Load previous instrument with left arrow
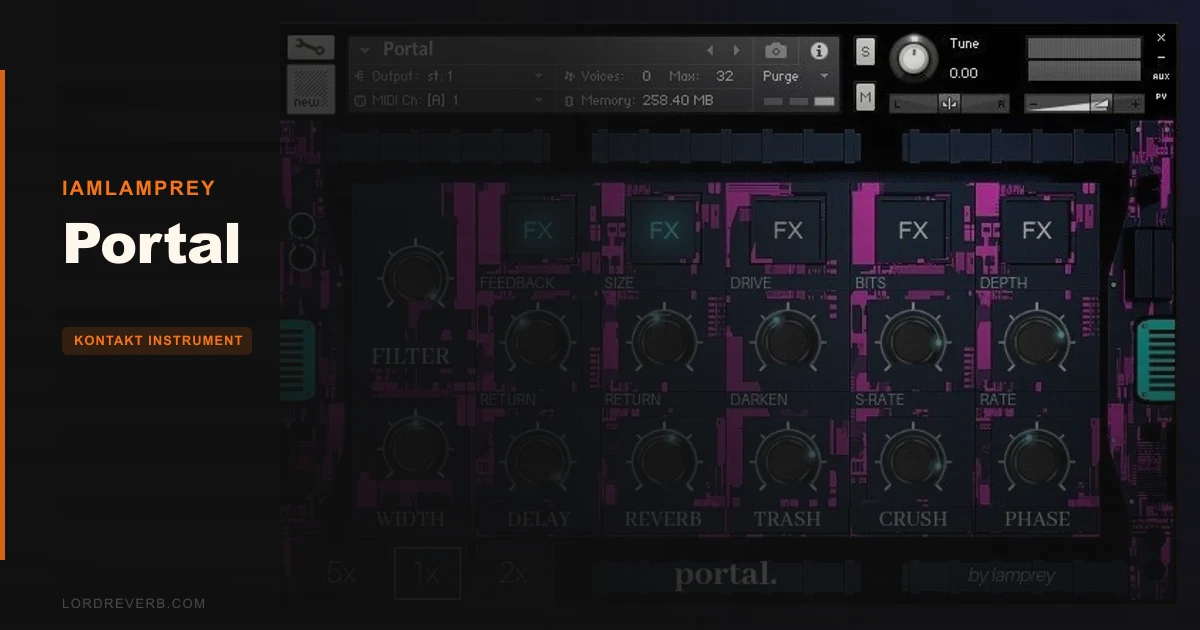The height and width of the screenshot is (630, 1200). click(711, 50)
